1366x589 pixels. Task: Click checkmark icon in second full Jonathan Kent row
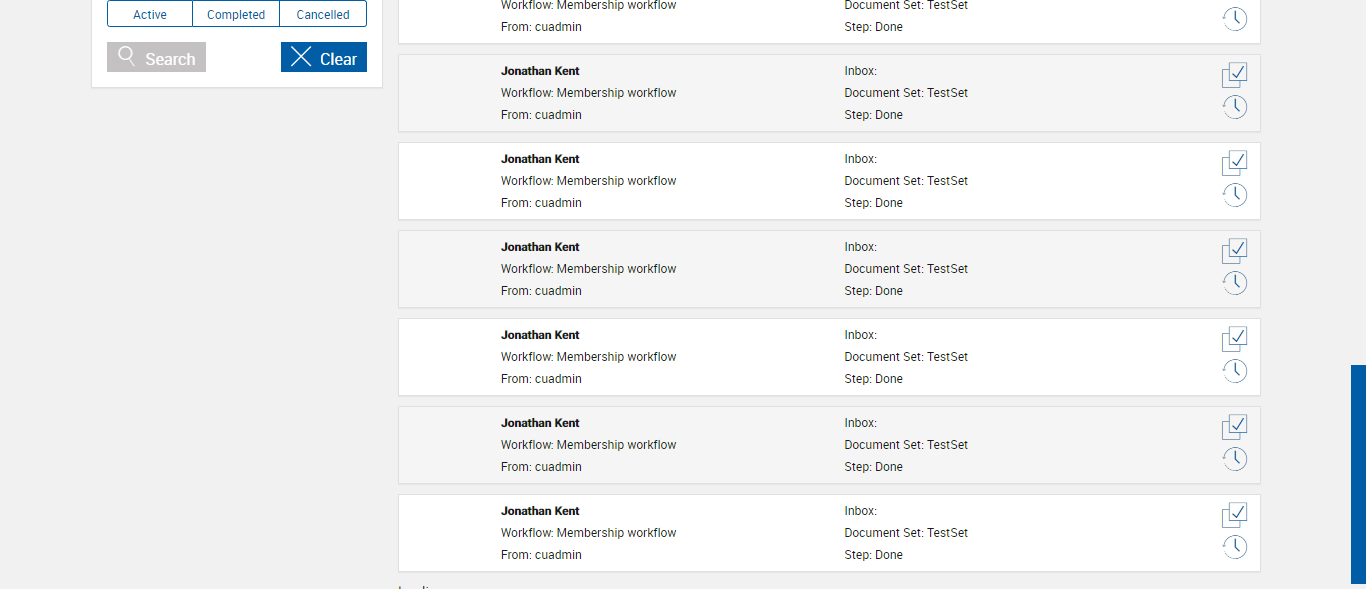tap(1235, 163)
